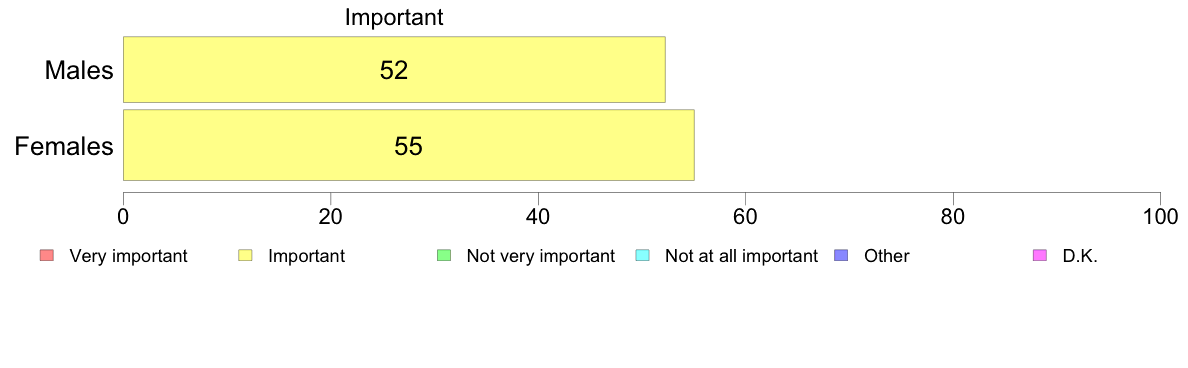Click the red Very important legend swatch
This screenshot has height=368, width=1188.
[x=46, y=256]
